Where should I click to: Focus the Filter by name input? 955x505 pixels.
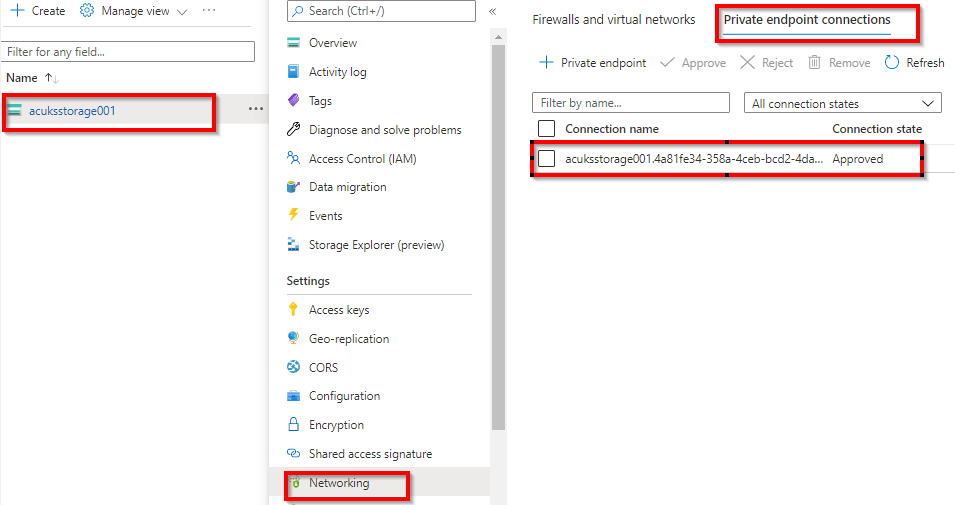631,103
